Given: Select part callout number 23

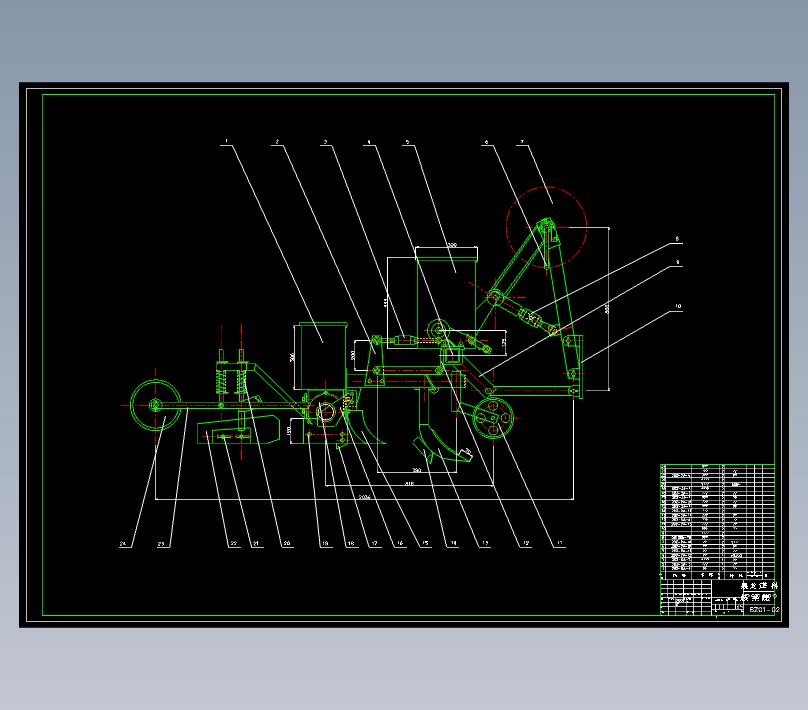Looking at the screenshot, I should [x=161, y=544].
